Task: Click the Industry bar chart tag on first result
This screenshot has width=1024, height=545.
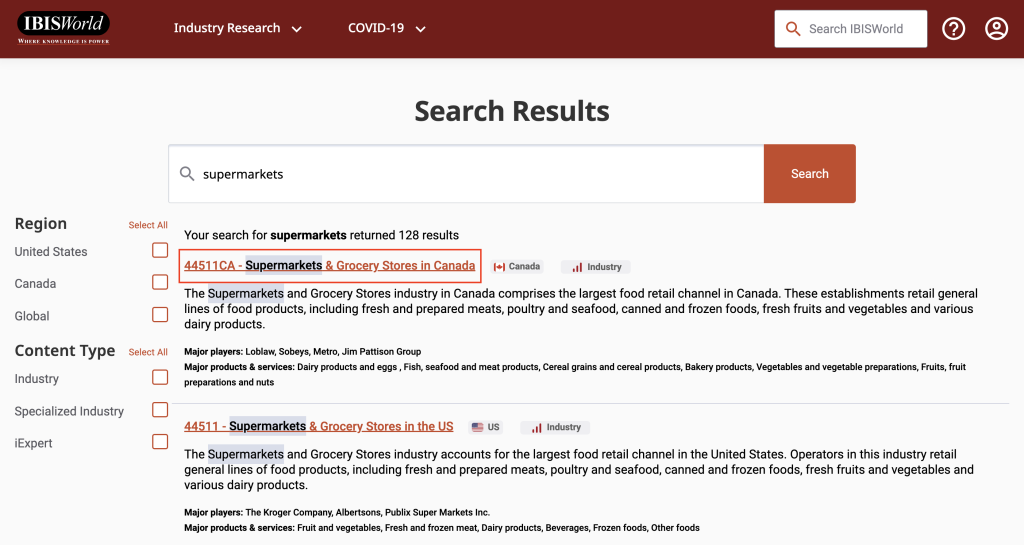Action: [595, 267]
